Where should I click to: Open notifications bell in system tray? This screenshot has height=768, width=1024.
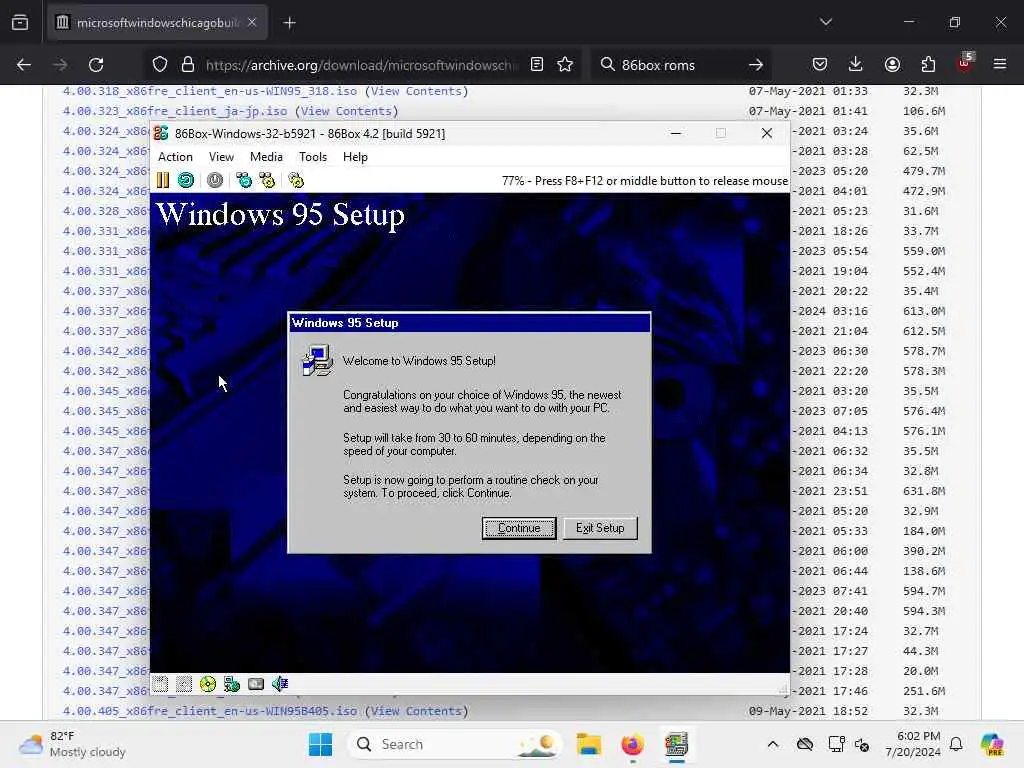point(956,744)
